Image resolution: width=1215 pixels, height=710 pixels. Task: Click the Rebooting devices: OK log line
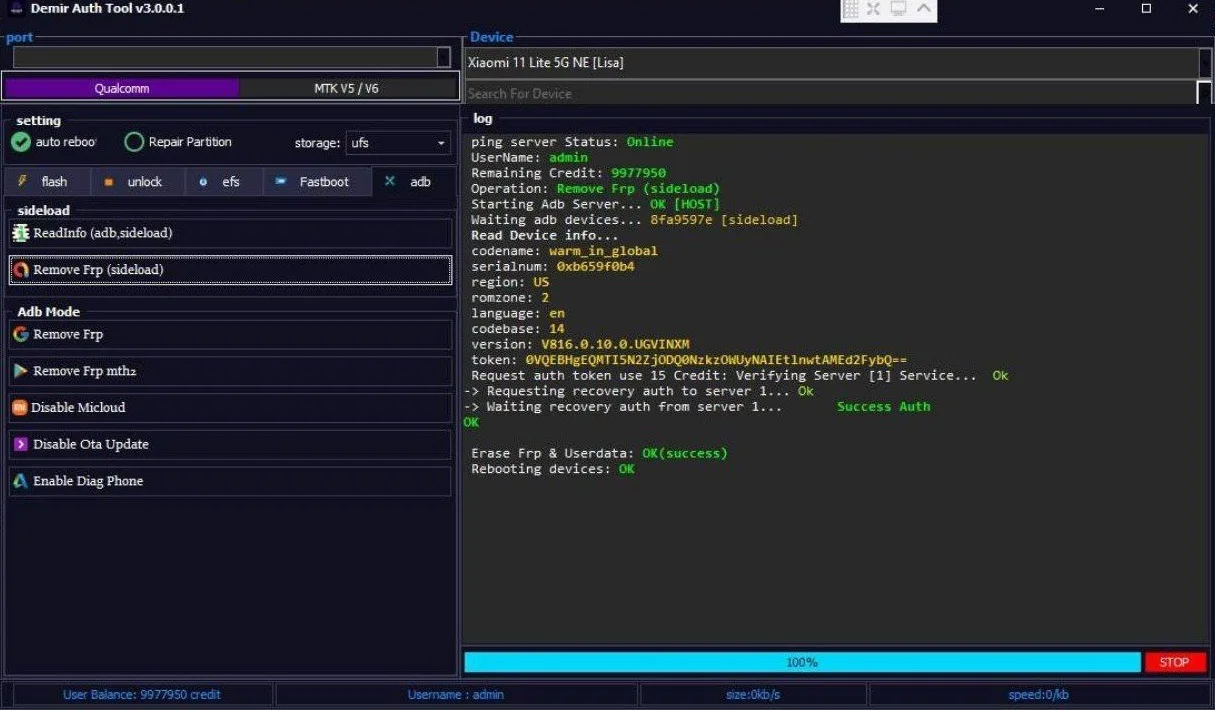(x=553, y=469)
